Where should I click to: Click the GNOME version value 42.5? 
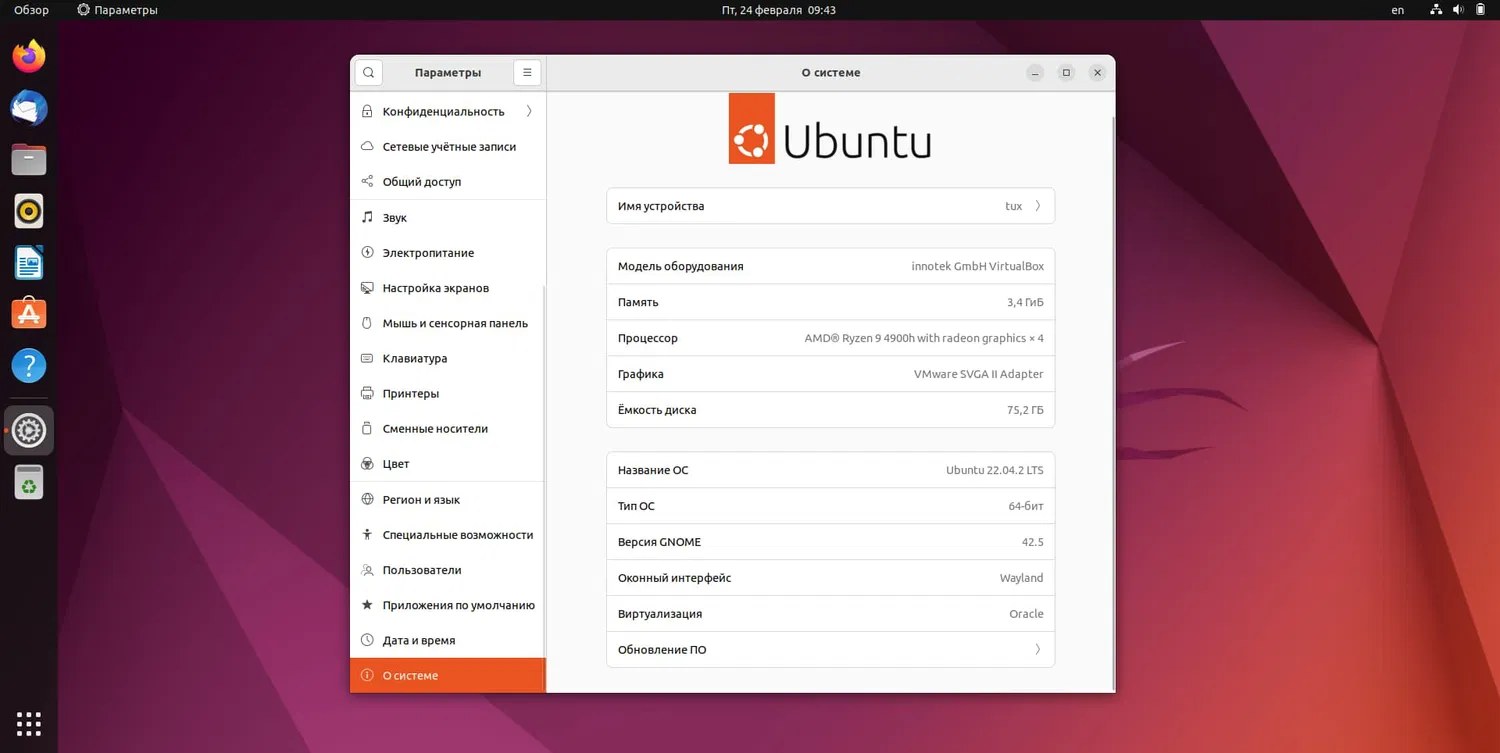pos(1032,542)
